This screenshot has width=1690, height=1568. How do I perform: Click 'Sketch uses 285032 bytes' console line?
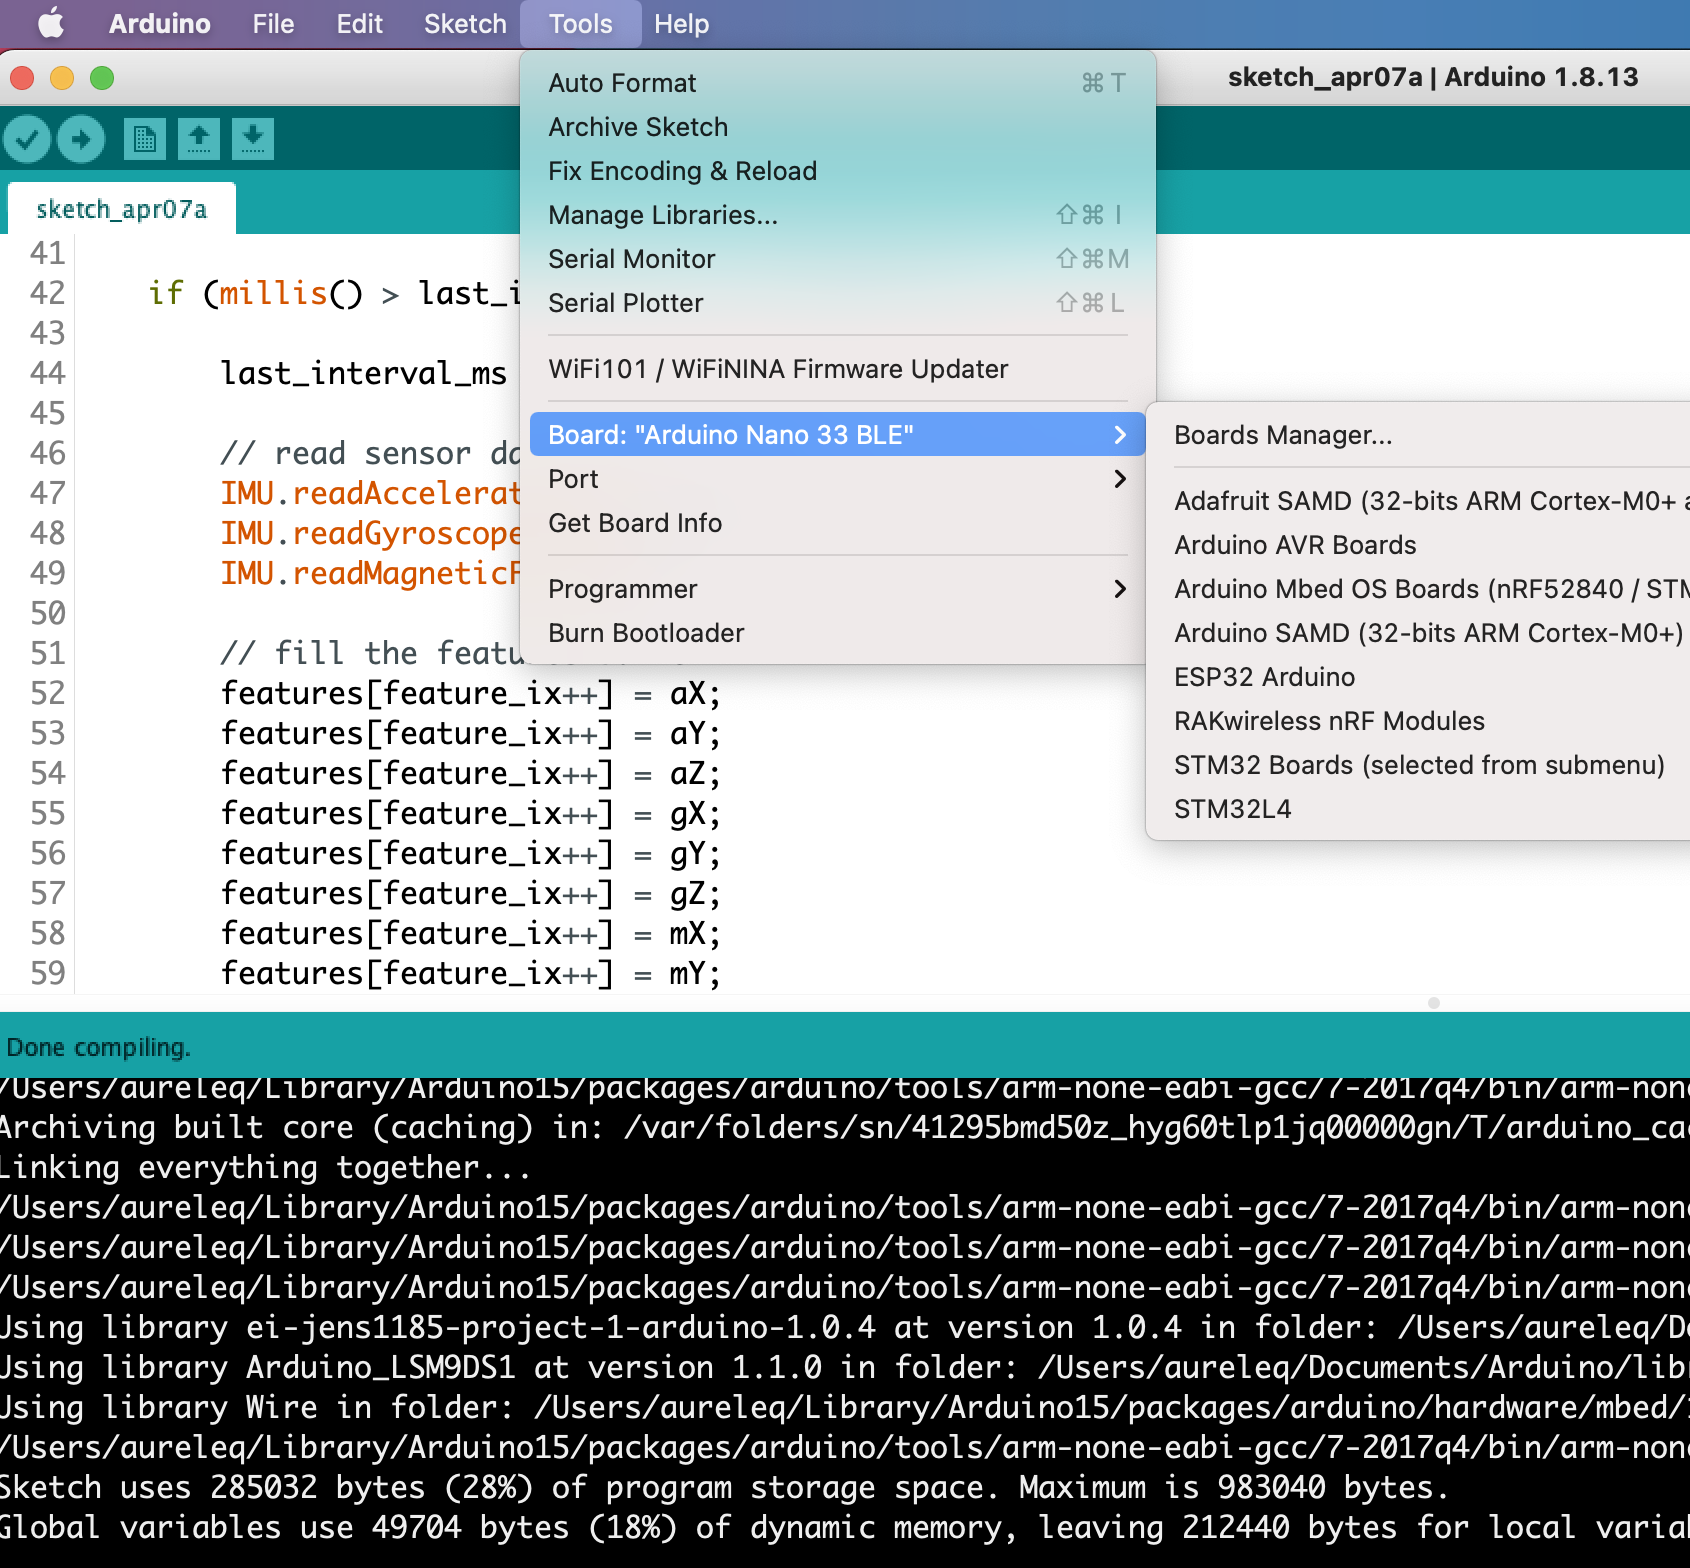click(723, 1487)
